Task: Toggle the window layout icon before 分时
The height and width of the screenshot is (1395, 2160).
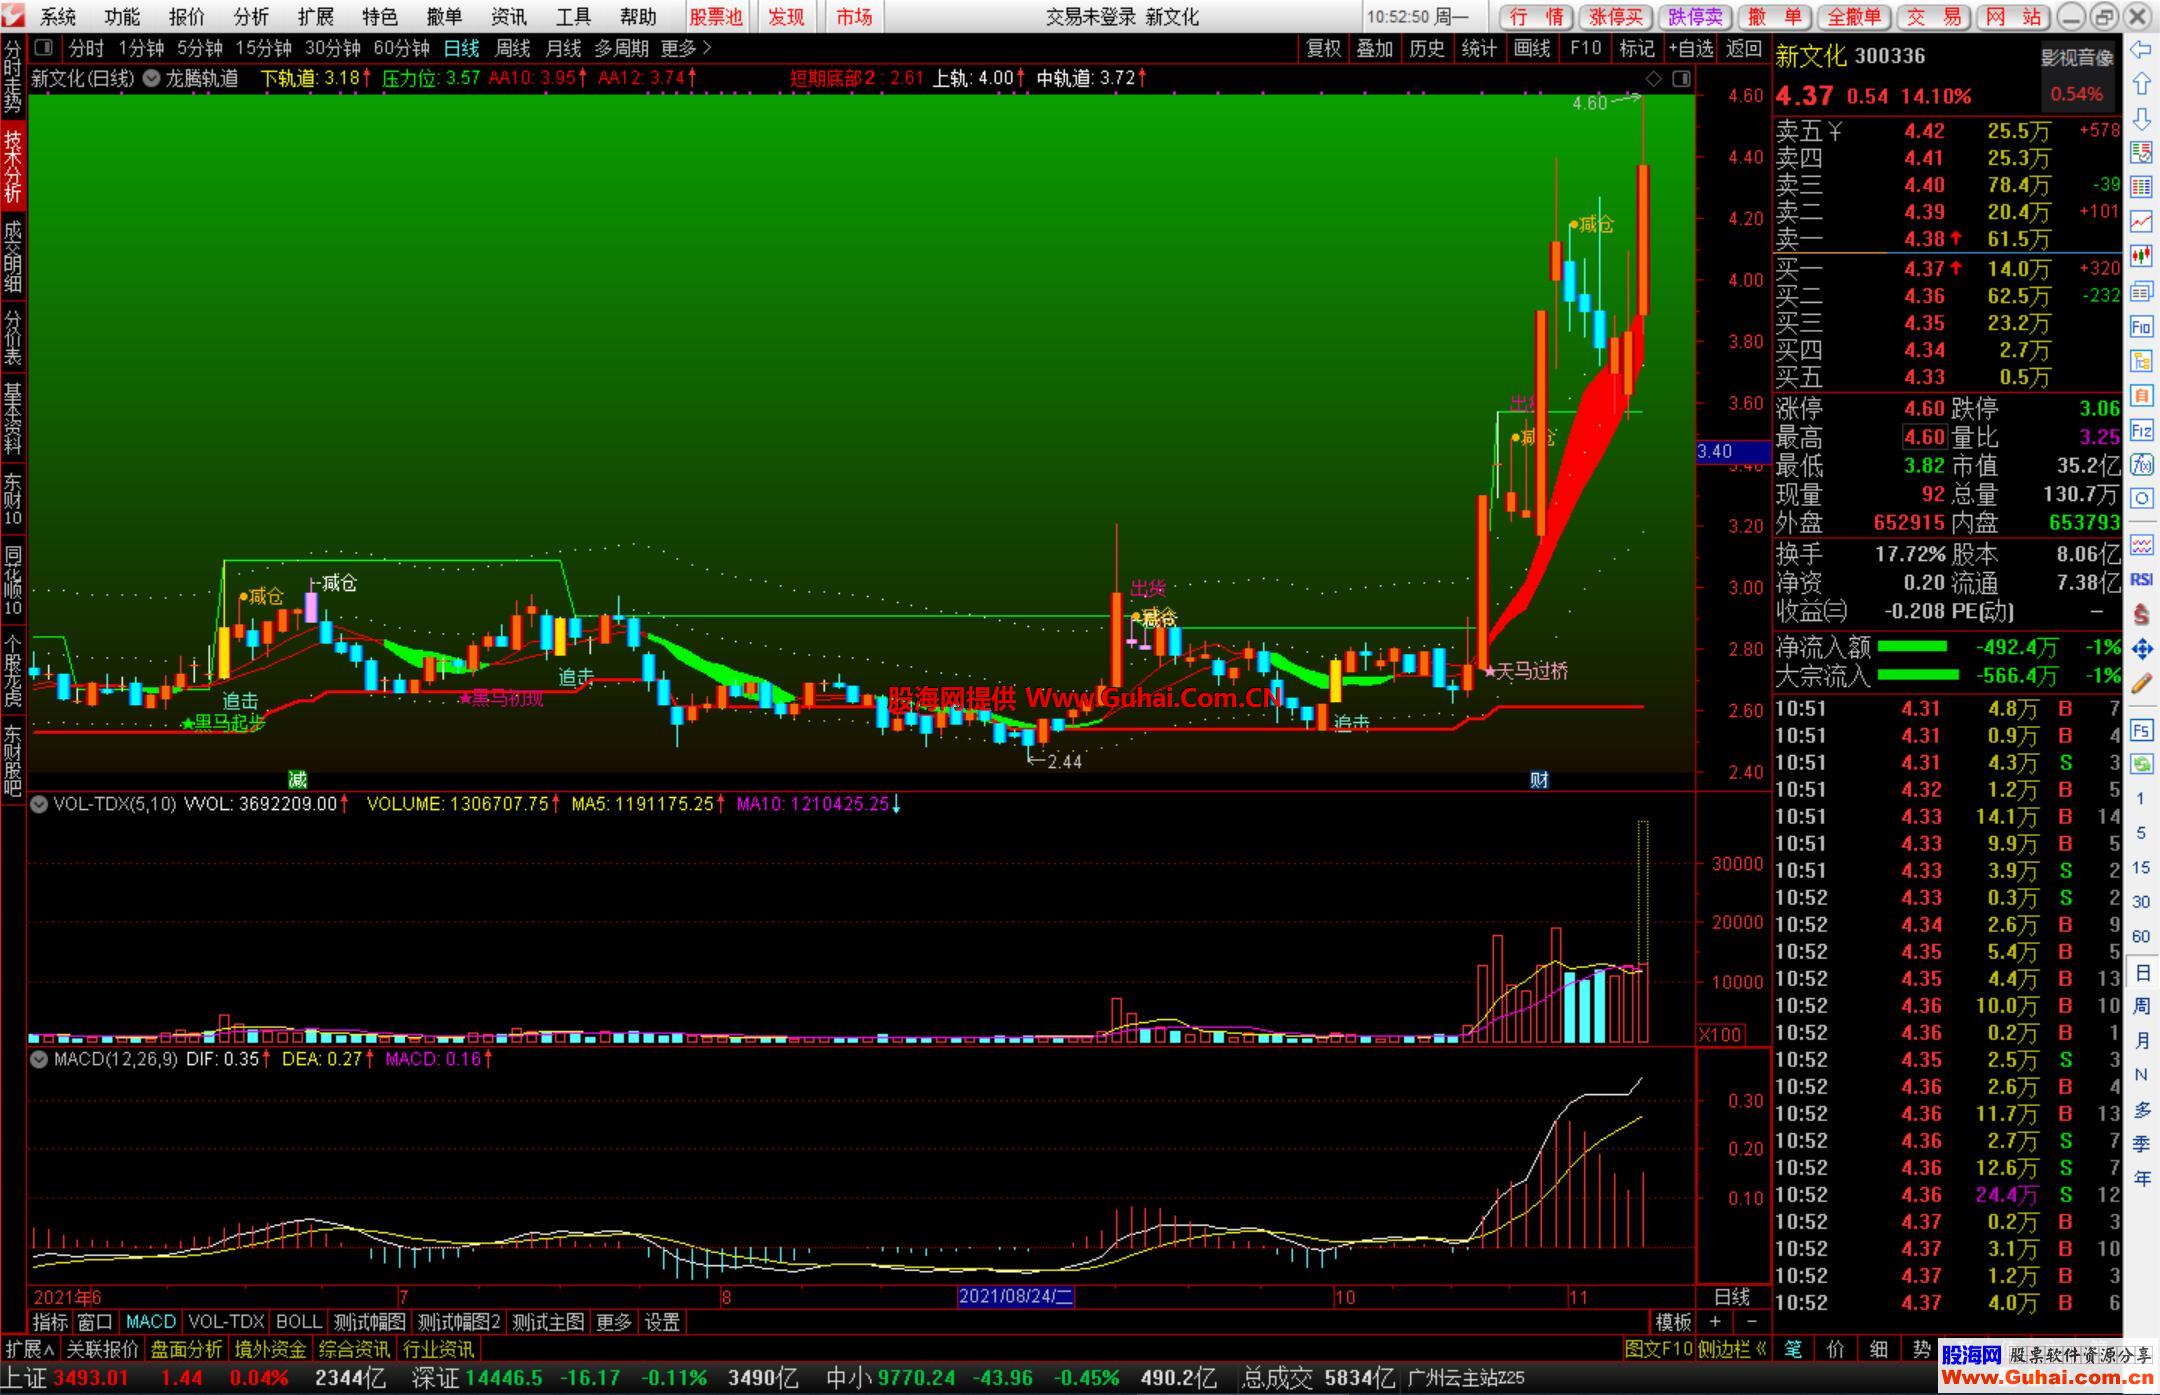Action: click(43, 47)
